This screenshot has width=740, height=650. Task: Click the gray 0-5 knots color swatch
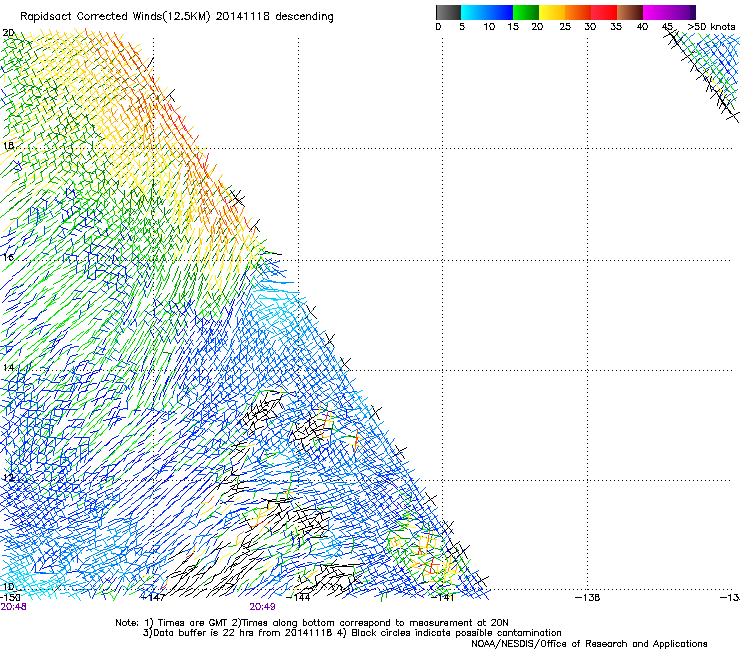coord(448,12)
